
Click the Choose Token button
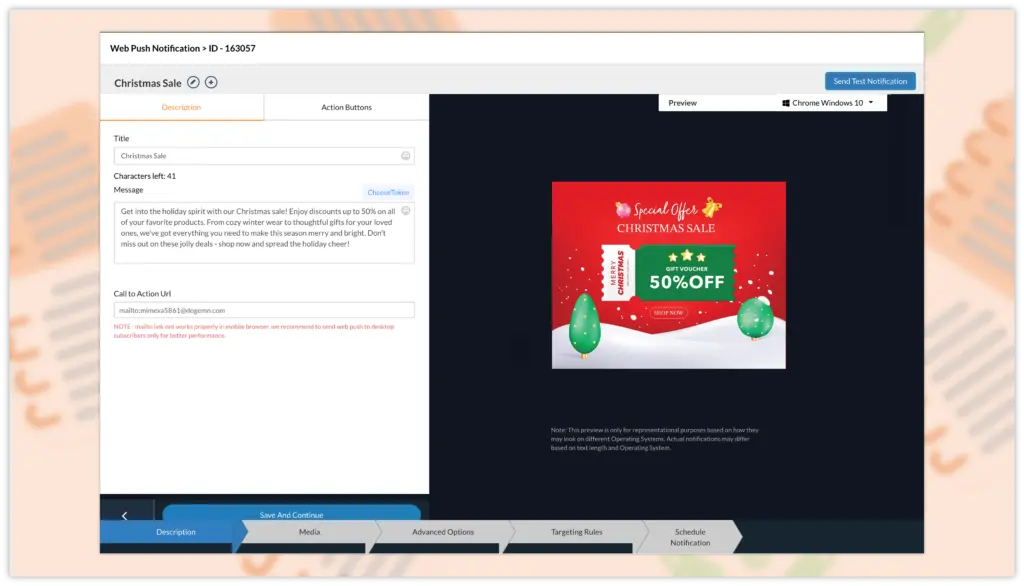pos(387,192)
